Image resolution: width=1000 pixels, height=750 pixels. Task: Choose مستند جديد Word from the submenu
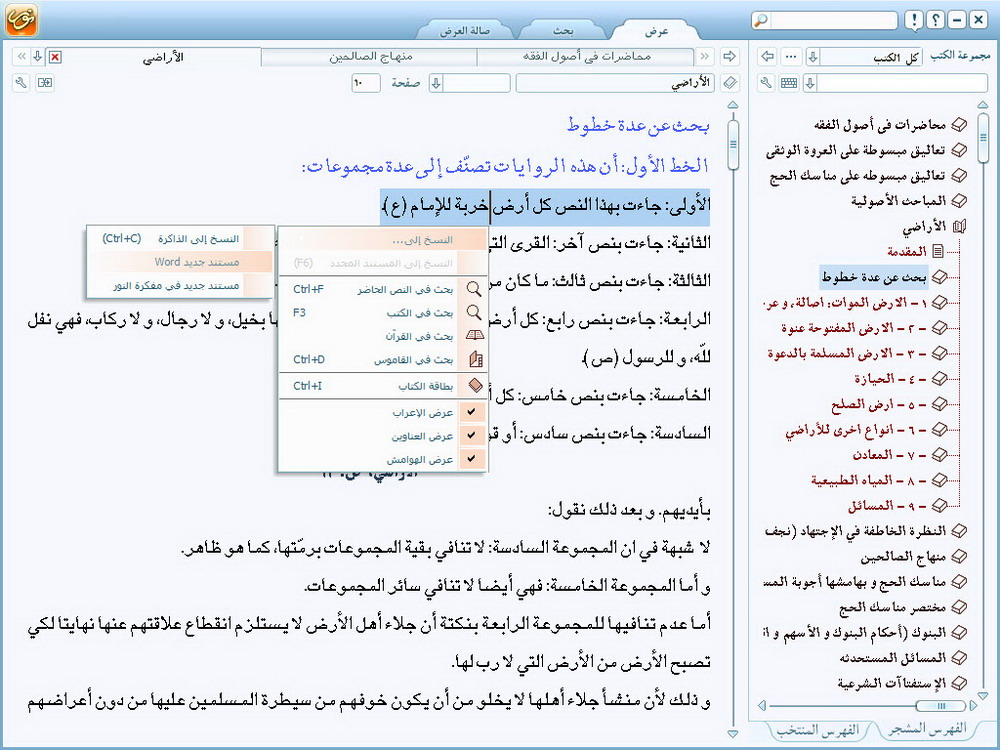[180, 261]
